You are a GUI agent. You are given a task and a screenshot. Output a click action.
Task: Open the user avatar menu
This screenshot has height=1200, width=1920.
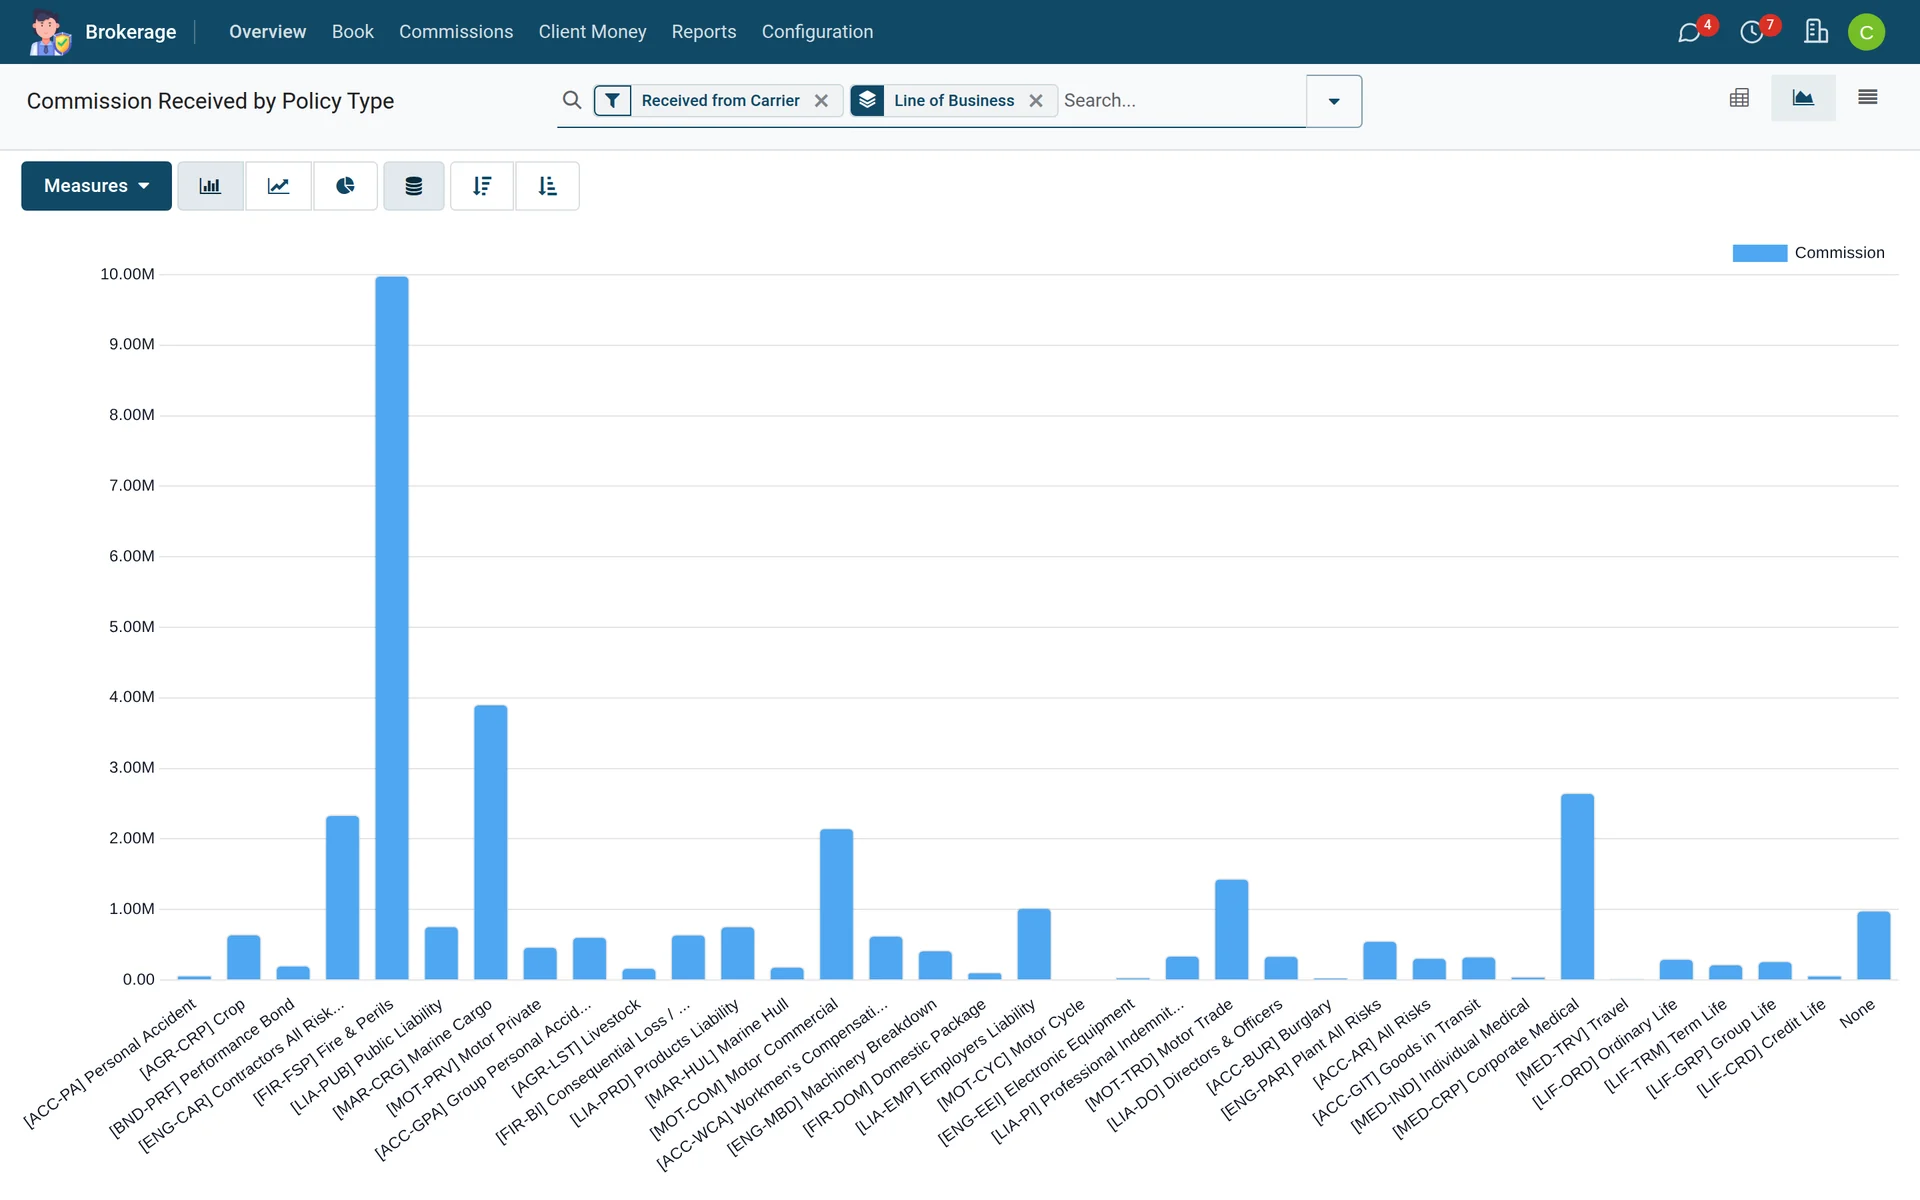tap(1866, 32)
